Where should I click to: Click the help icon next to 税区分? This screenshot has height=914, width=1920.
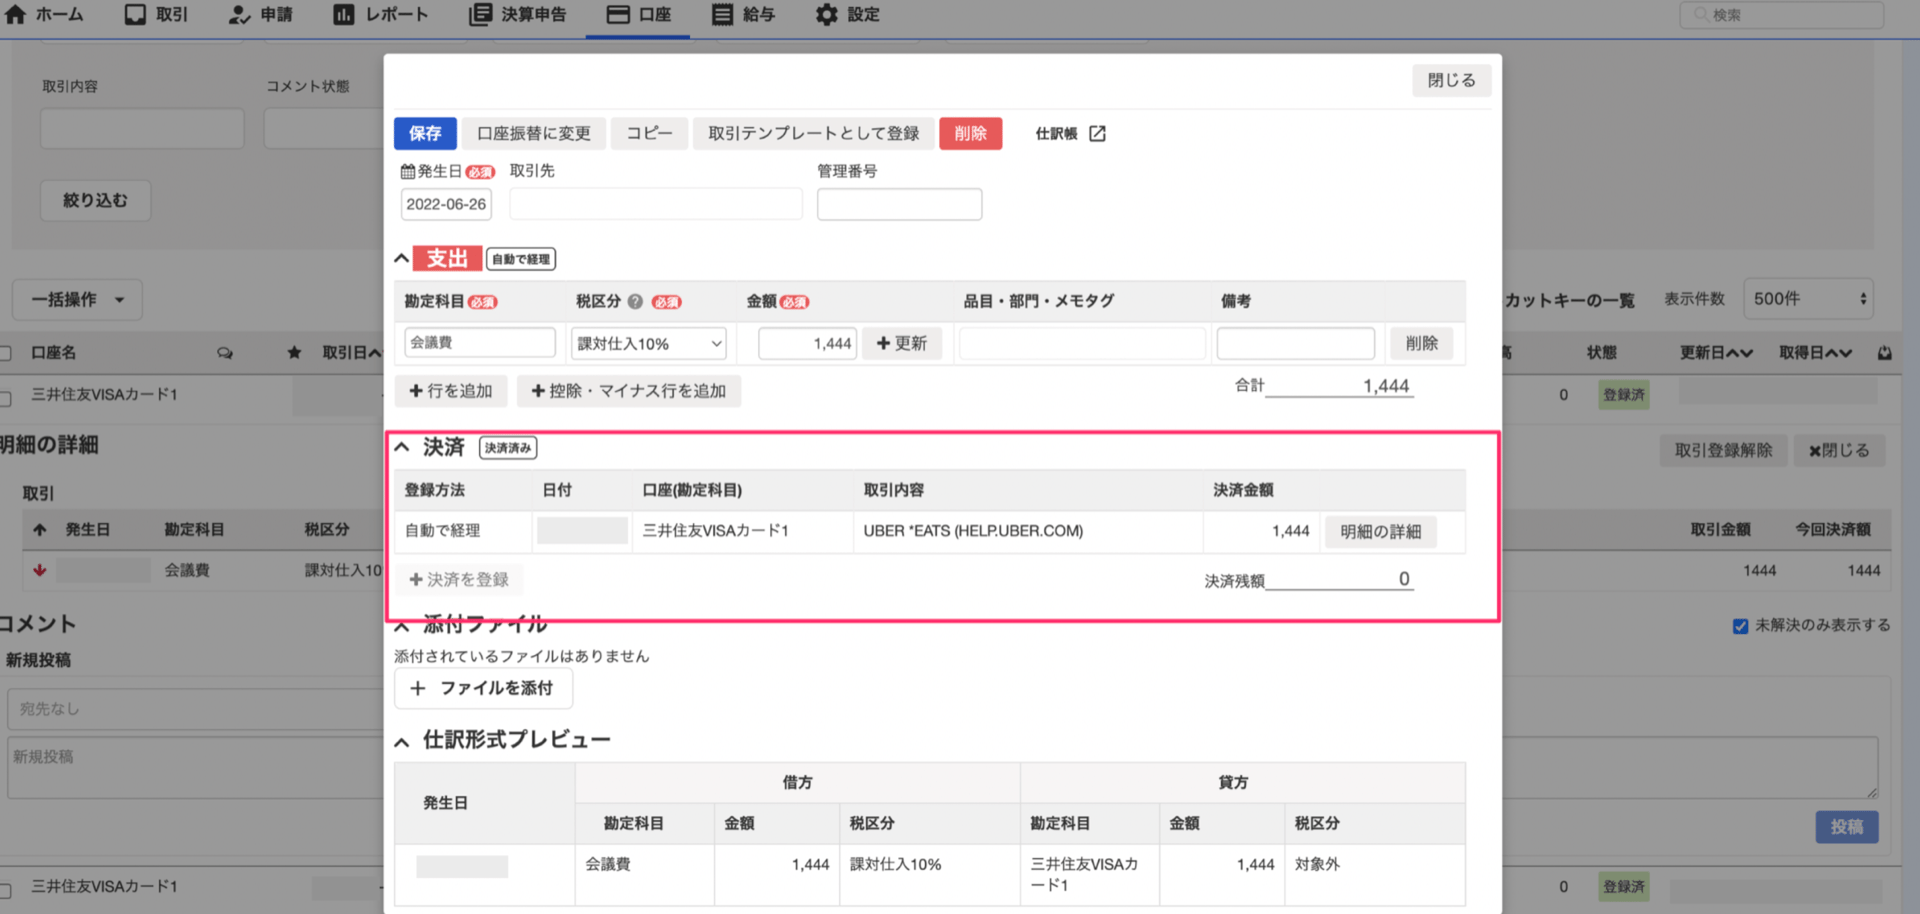coord(635,301)
